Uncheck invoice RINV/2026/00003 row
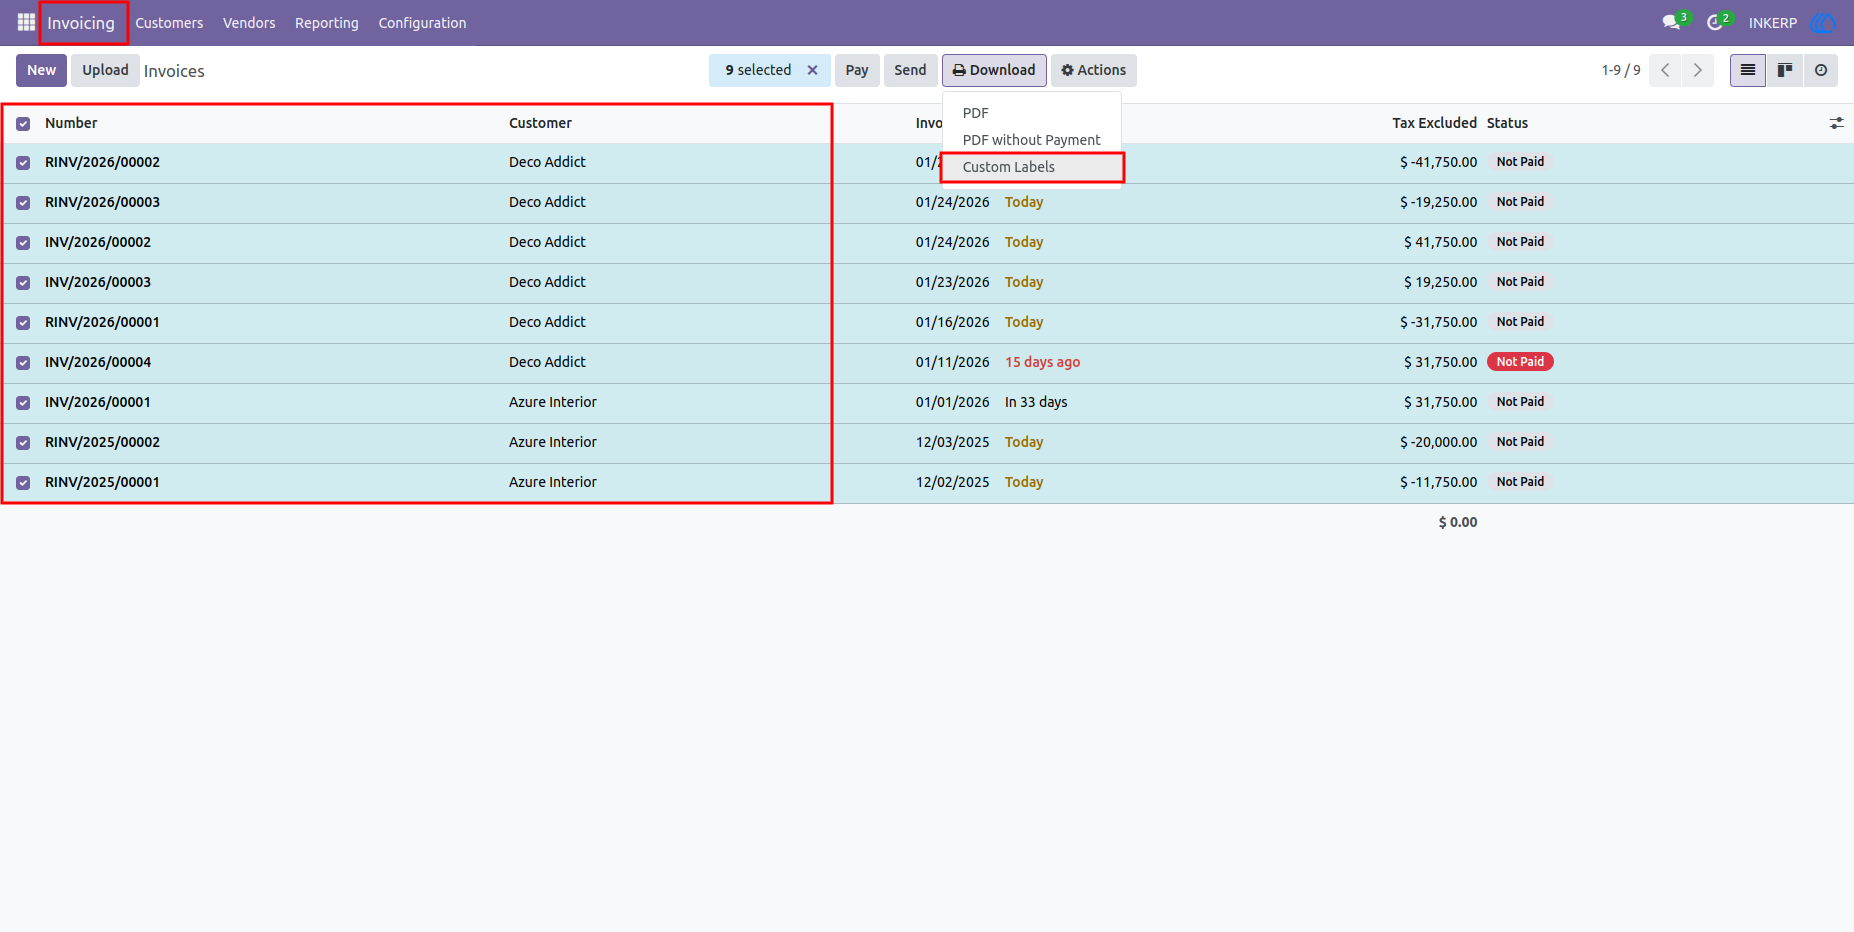The height and width of the screenshot is (932, 1854). point(23,203)
